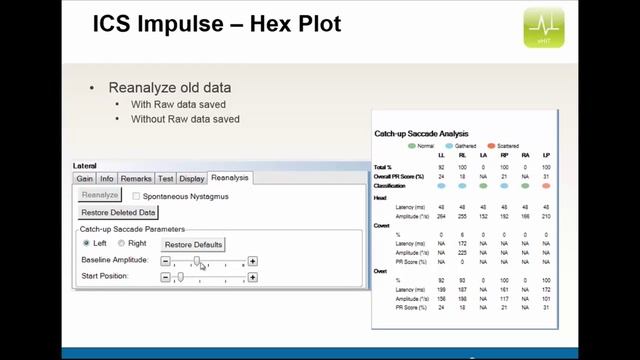Increase Baseline Amplitude with plus button
The height and width of the screenshot is (360, 640).
[253, 261]
